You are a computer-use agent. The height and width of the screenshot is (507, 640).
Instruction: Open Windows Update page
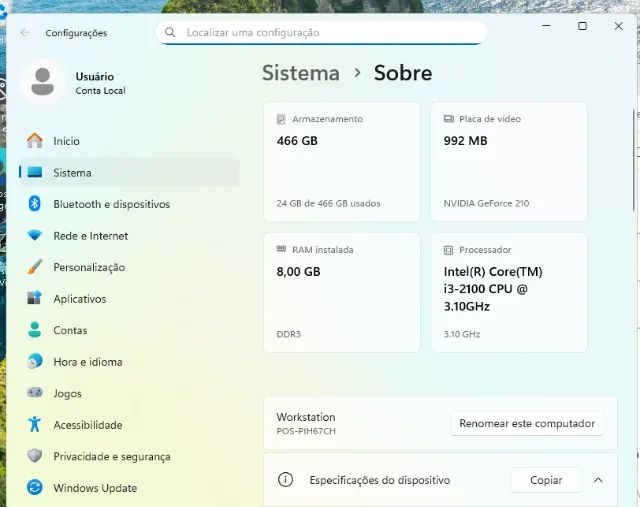point(129,488)
